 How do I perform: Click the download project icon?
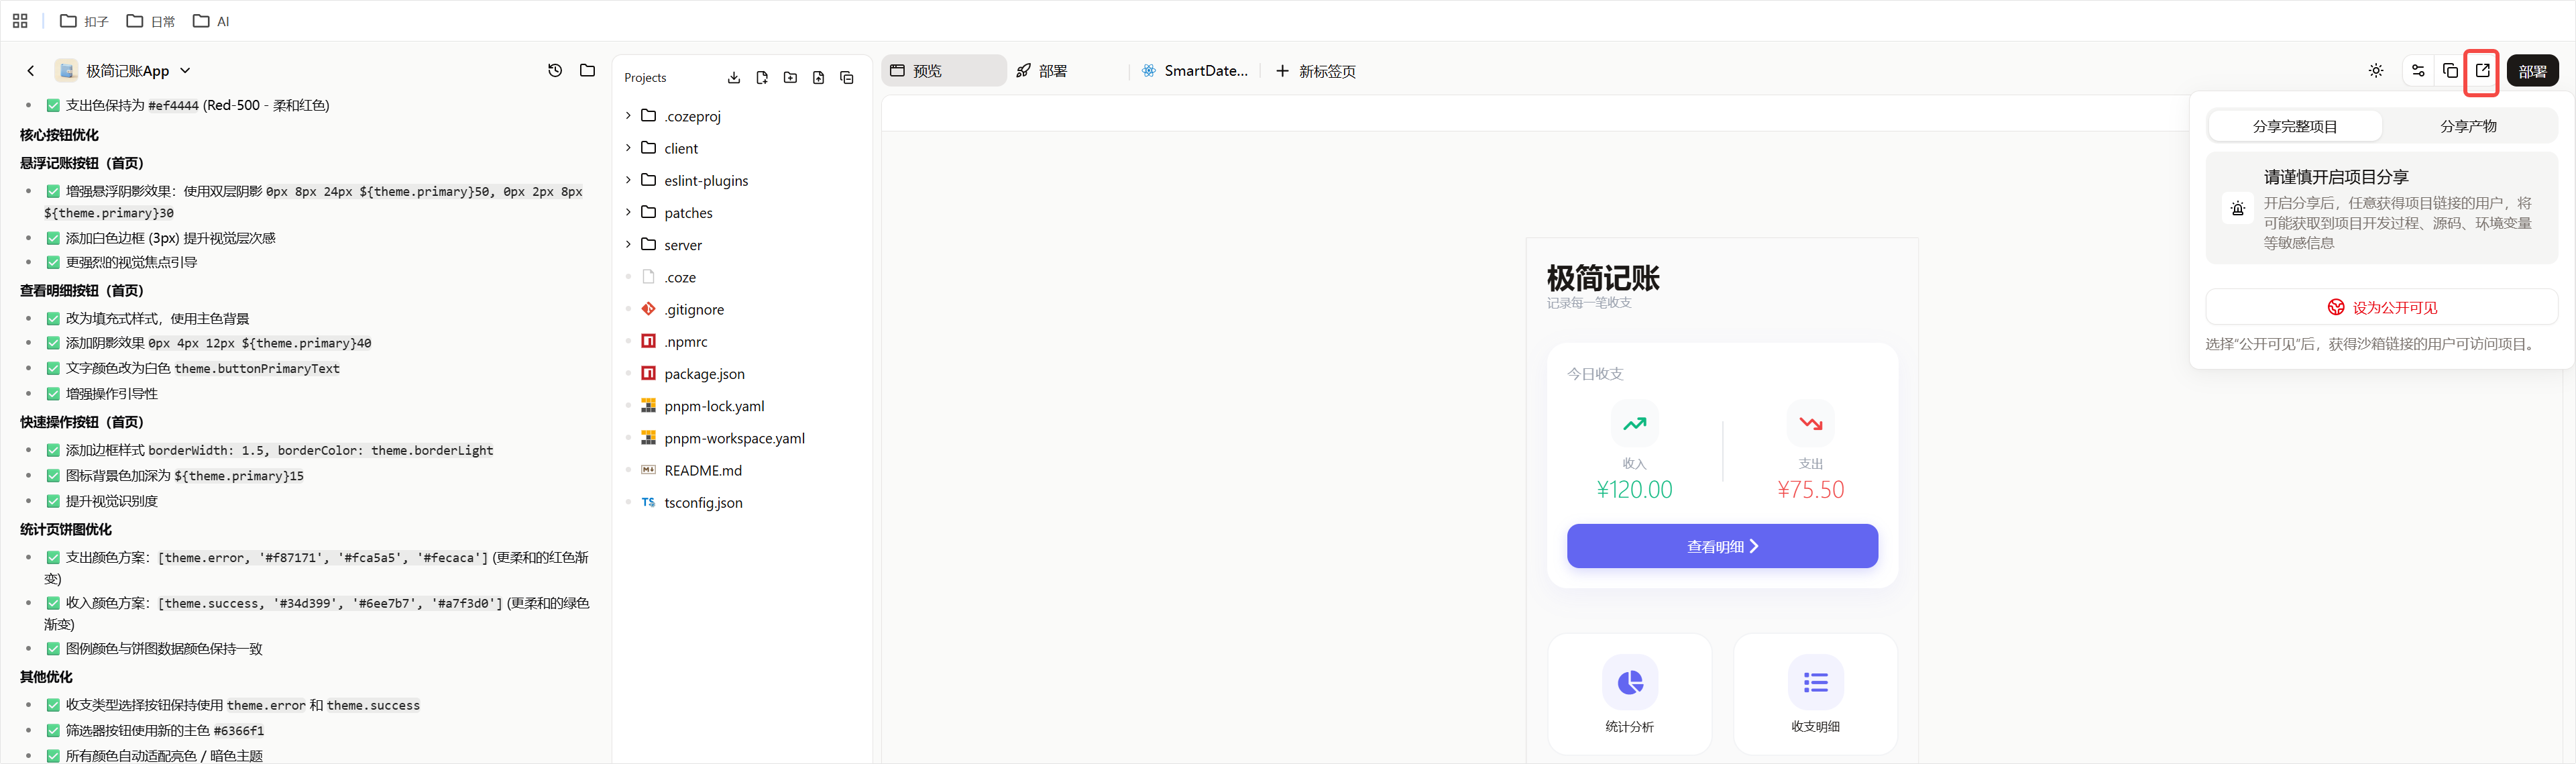pos(734,78)
